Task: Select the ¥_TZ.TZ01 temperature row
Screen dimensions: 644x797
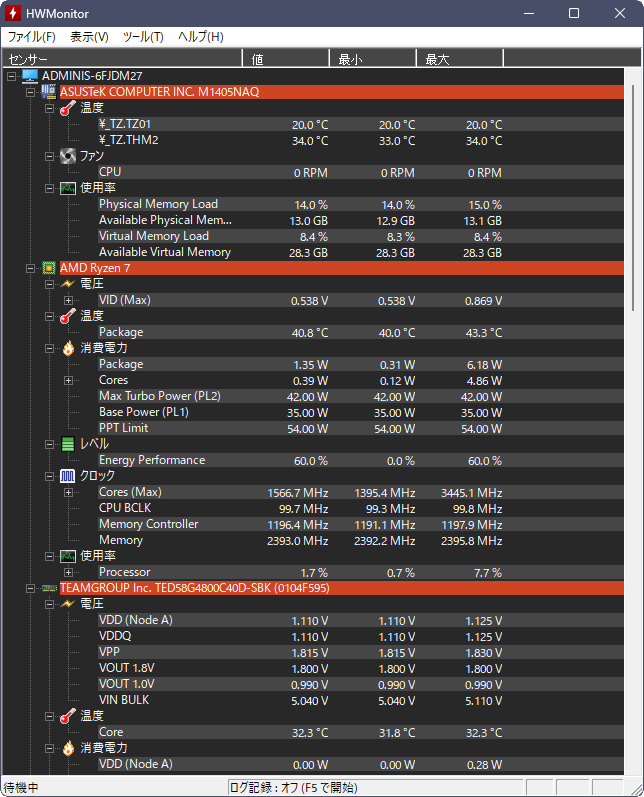Action: [360, 124]
